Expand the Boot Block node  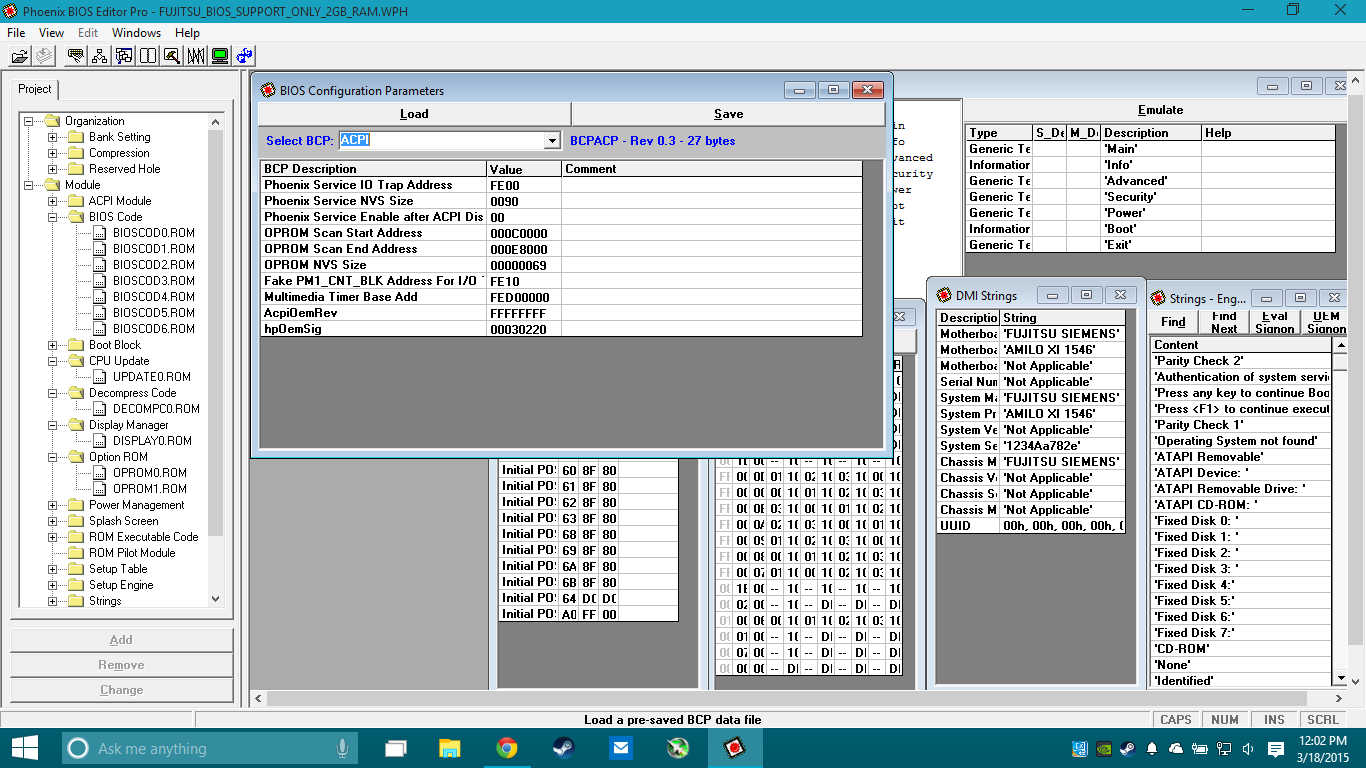pyautogui.click(x=52, y=345)
